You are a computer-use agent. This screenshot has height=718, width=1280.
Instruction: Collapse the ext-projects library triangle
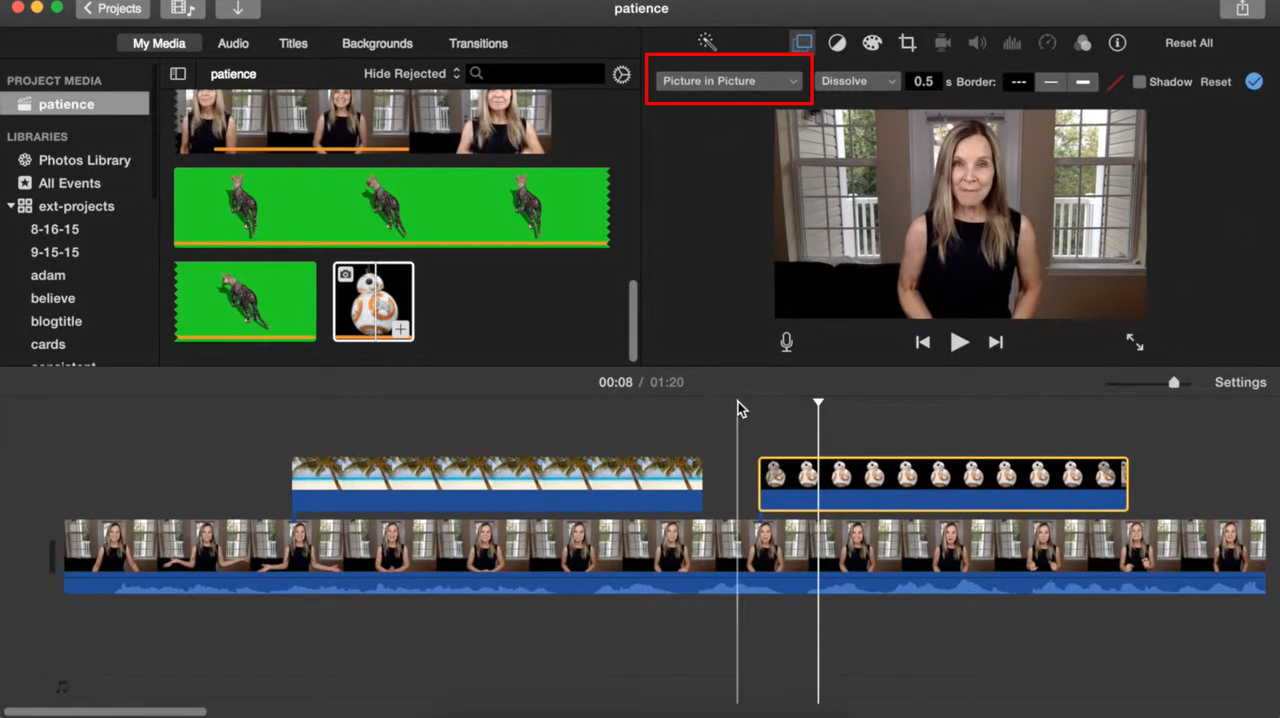coord(11,206)
